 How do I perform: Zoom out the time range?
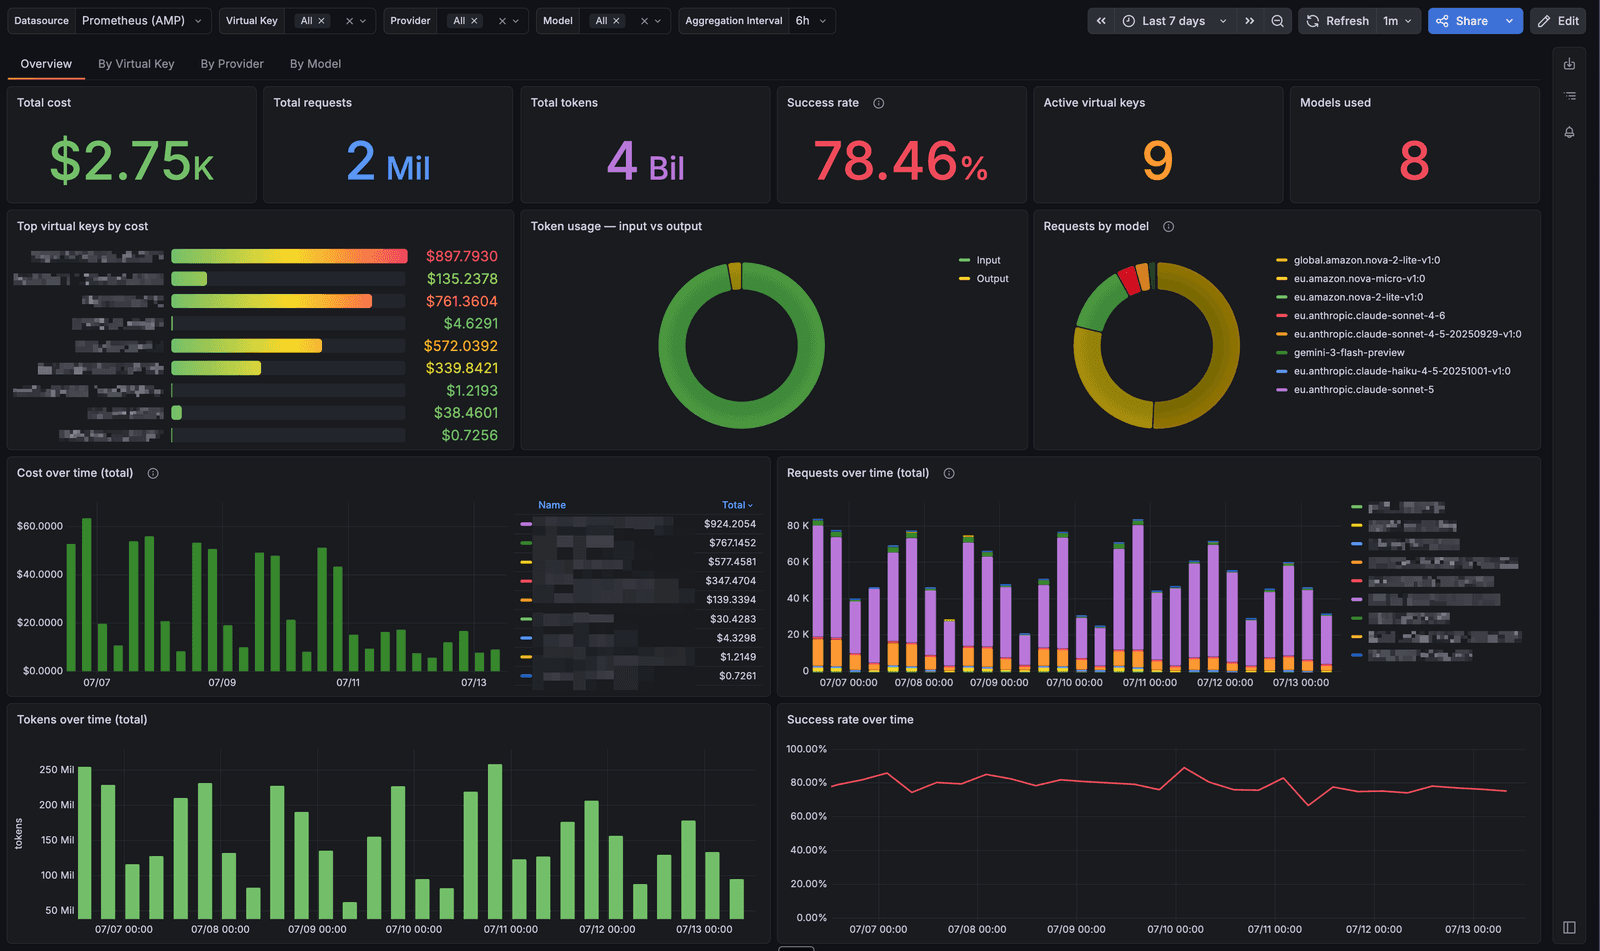tap(1277, 21)
